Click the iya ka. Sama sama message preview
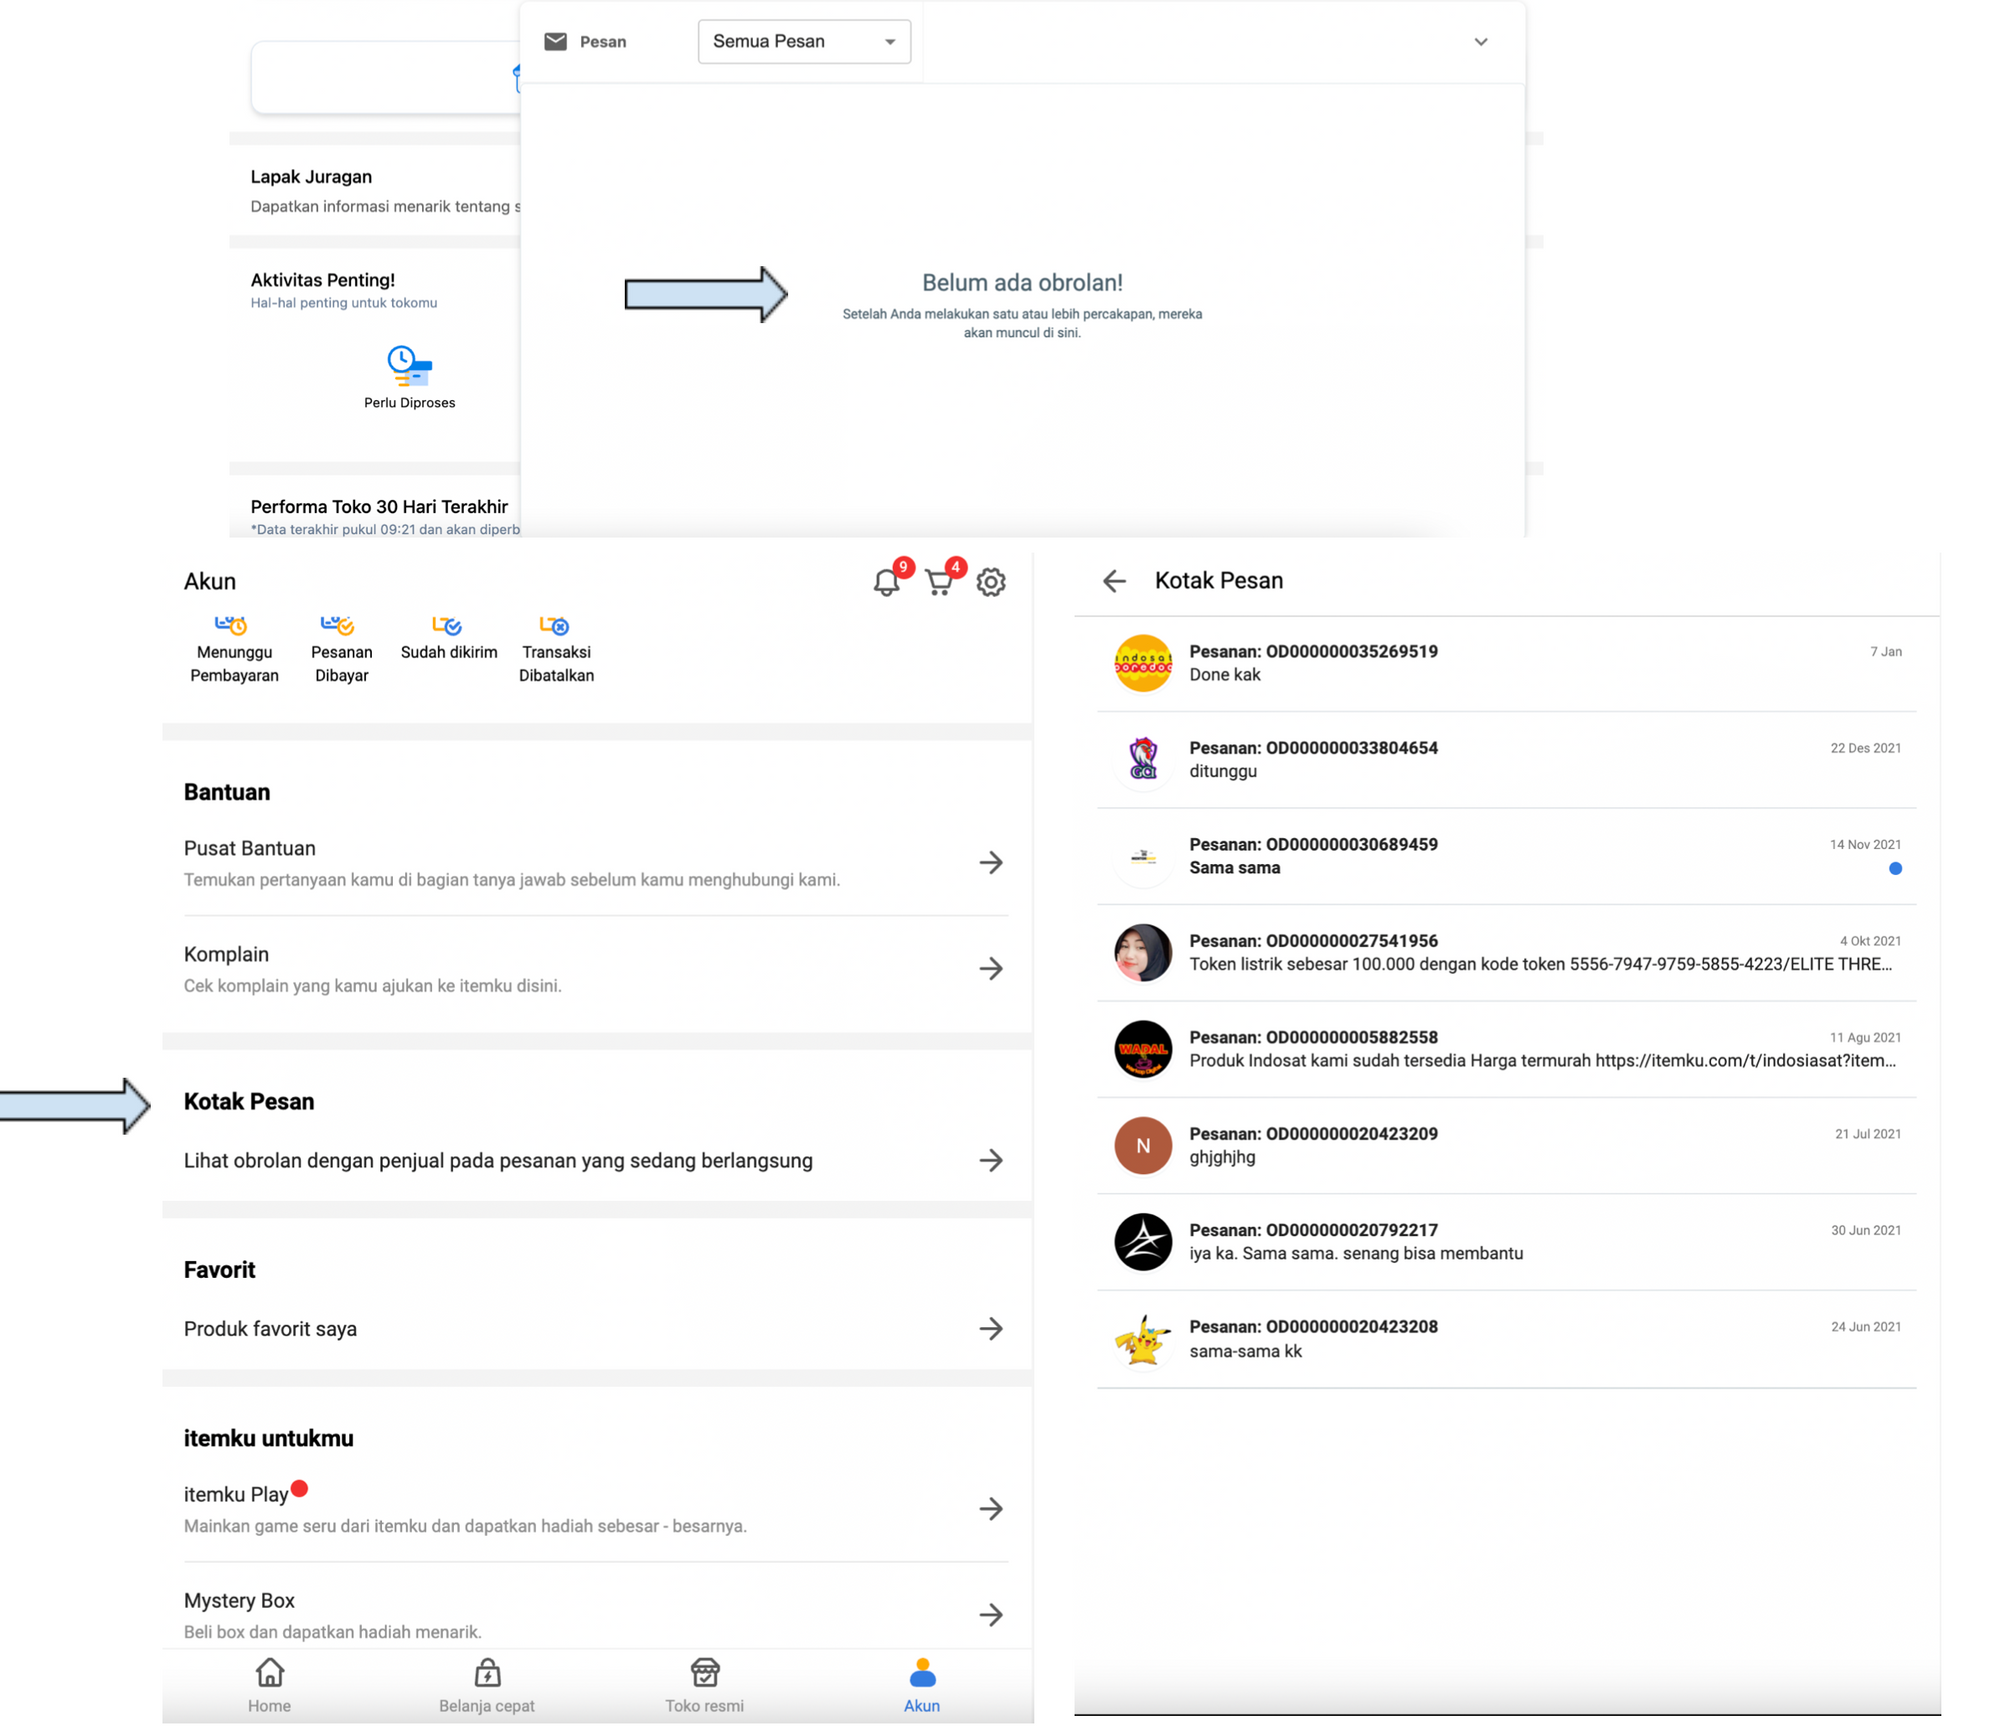Image resolution: width=2000 pixels, height=1730 pixels. [1356, 1254]
